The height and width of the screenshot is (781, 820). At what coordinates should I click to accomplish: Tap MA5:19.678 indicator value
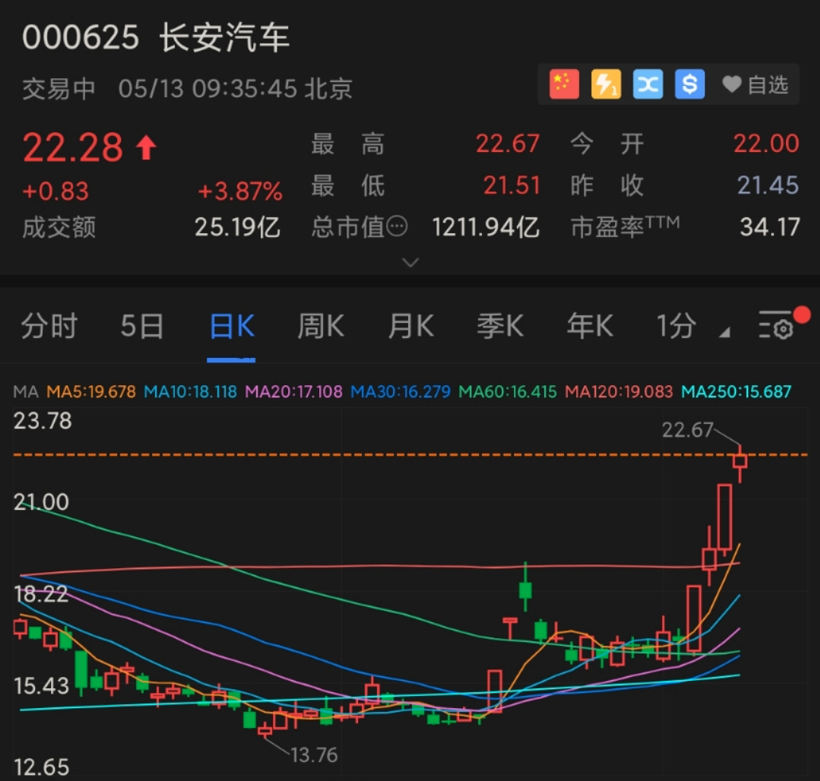click(x=91, y=391)
